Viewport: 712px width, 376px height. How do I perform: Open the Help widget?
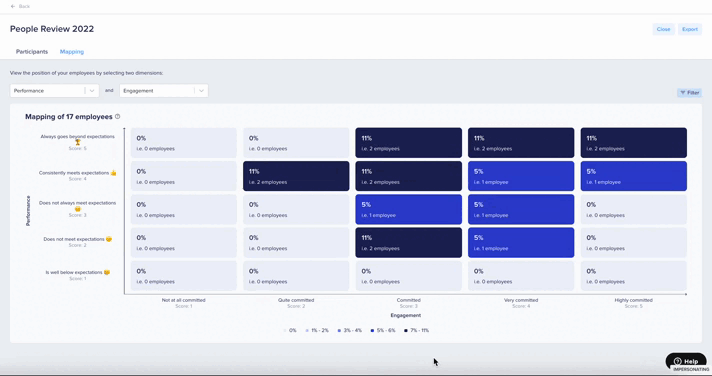(x=686, y=361)
